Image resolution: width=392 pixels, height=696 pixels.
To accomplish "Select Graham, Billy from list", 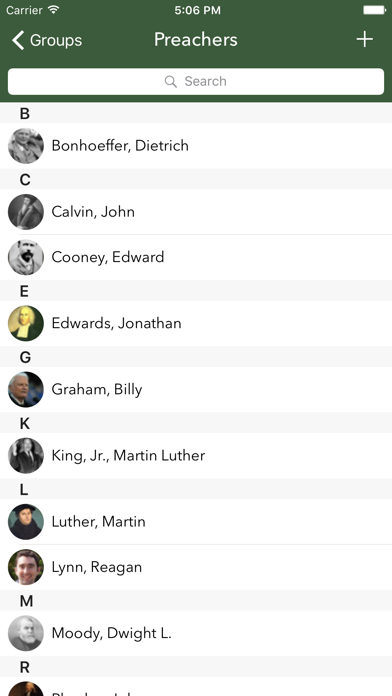I will click(196, 389).
